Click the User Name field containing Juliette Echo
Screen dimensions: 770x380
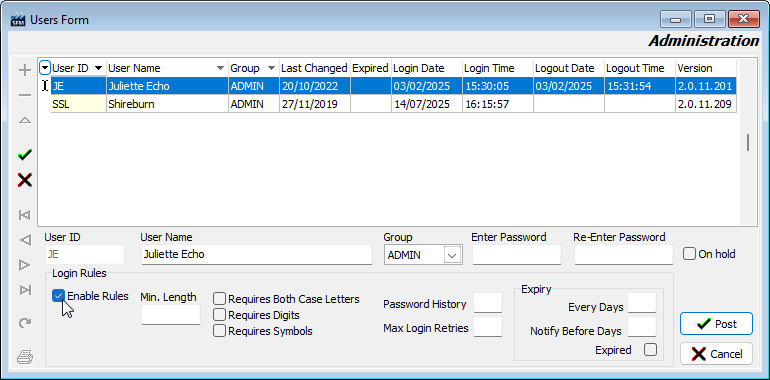click(257, 255)
